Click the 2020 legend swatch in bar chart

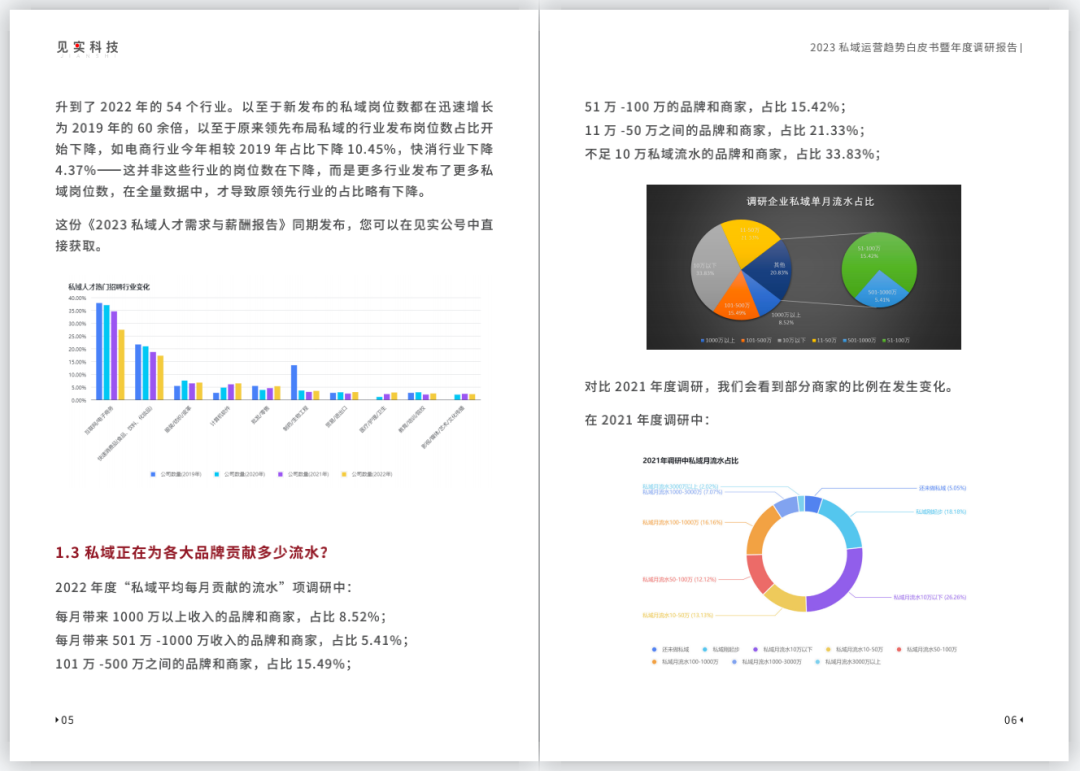click(216, 474)
